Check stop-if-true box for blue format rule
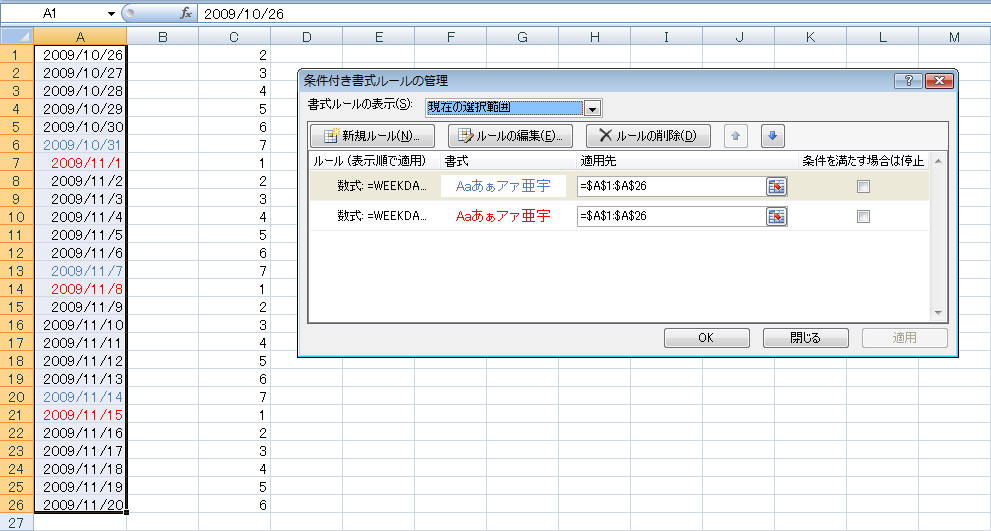This screenshot has width=991, height=531. 863,186
